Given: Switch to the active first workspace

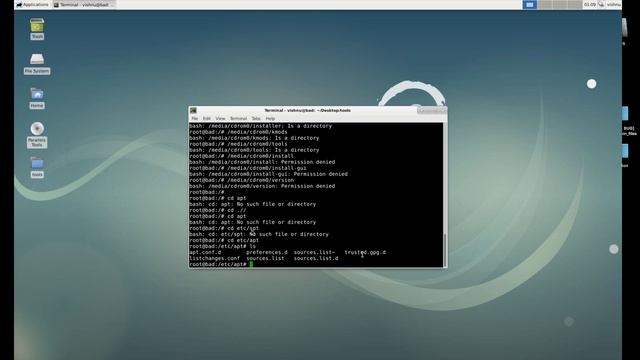Looking at the screenshot, I should (529, 4).
